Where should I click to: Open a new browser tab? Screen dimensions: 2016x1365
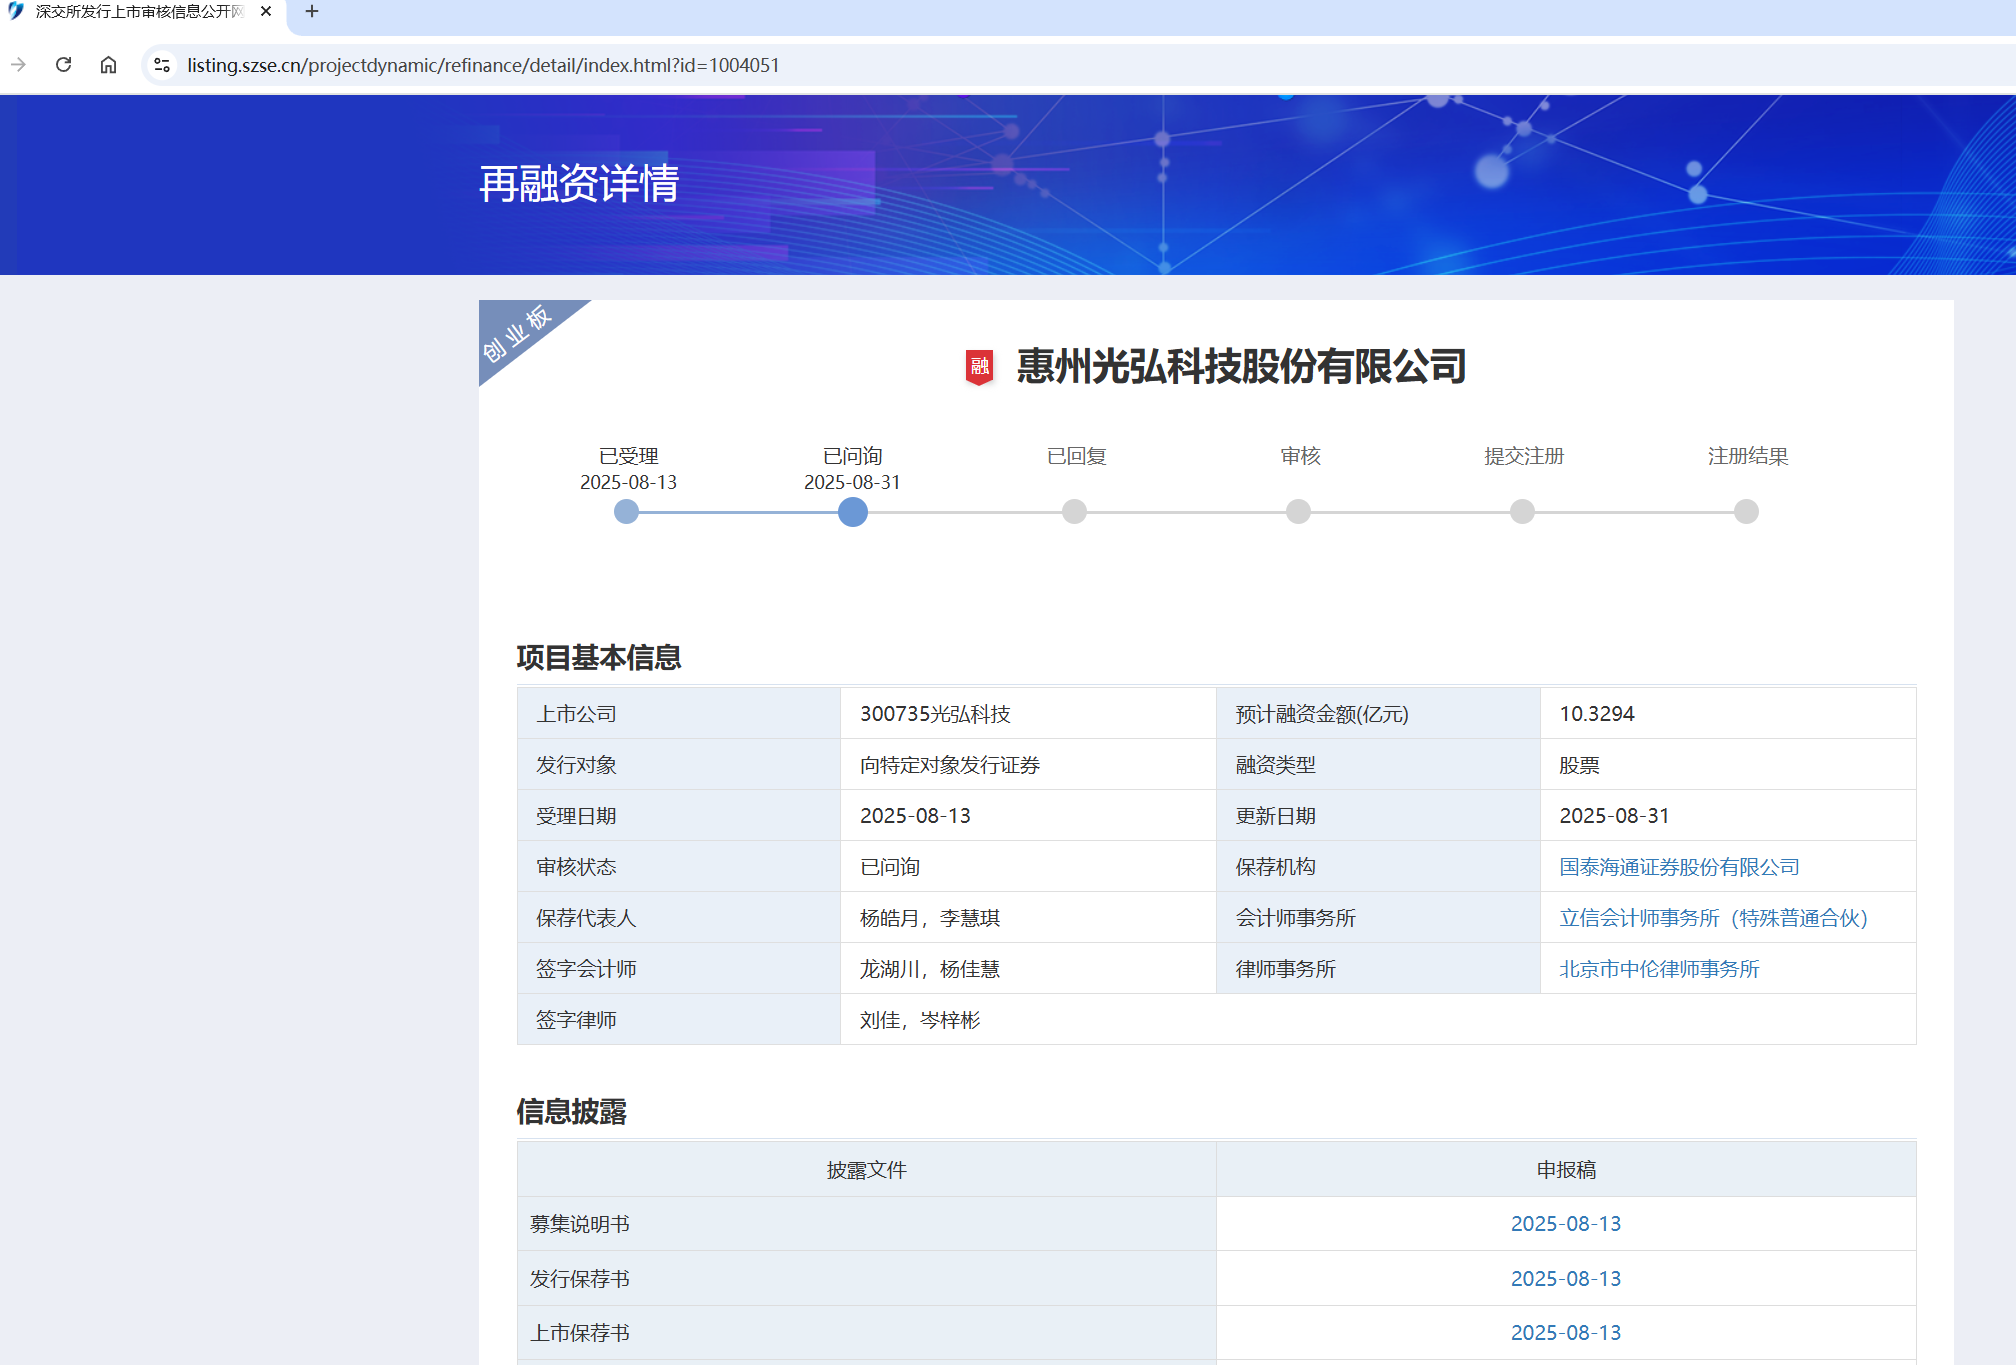[312, 12]
